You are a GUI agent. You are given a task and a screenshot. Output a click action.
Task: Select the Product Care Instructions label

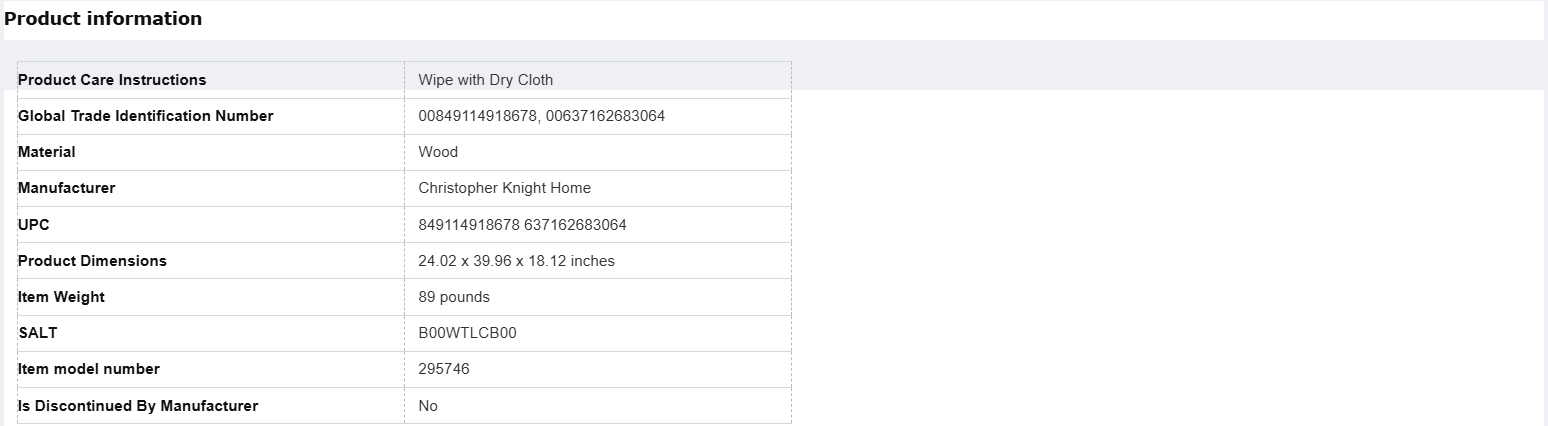(x=112, y=80)
